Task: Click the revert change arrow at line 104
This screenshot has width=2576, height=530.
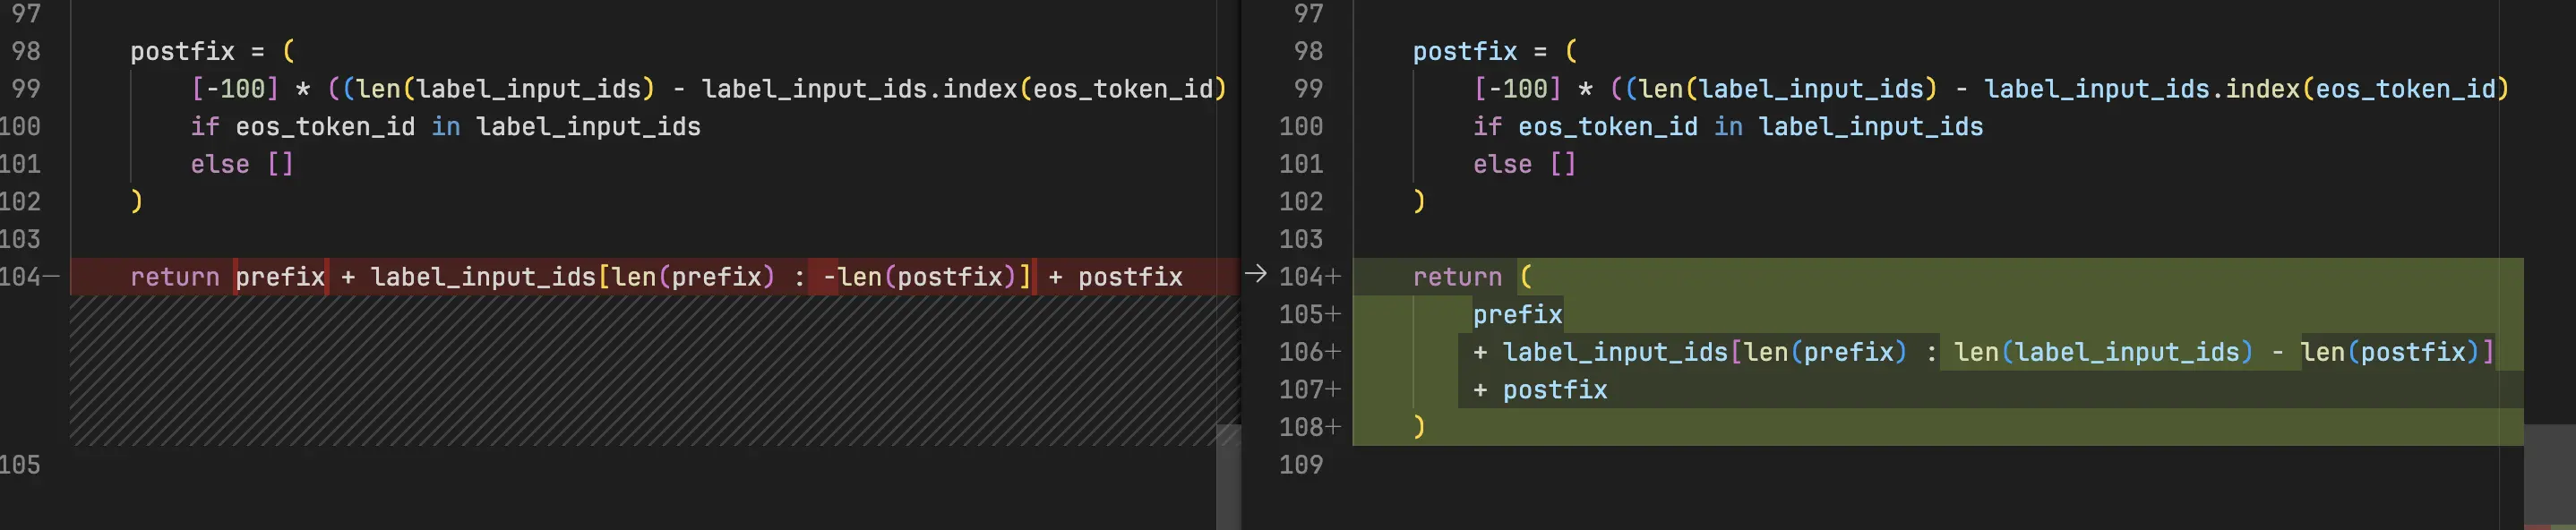Action: pos(1255,274)
